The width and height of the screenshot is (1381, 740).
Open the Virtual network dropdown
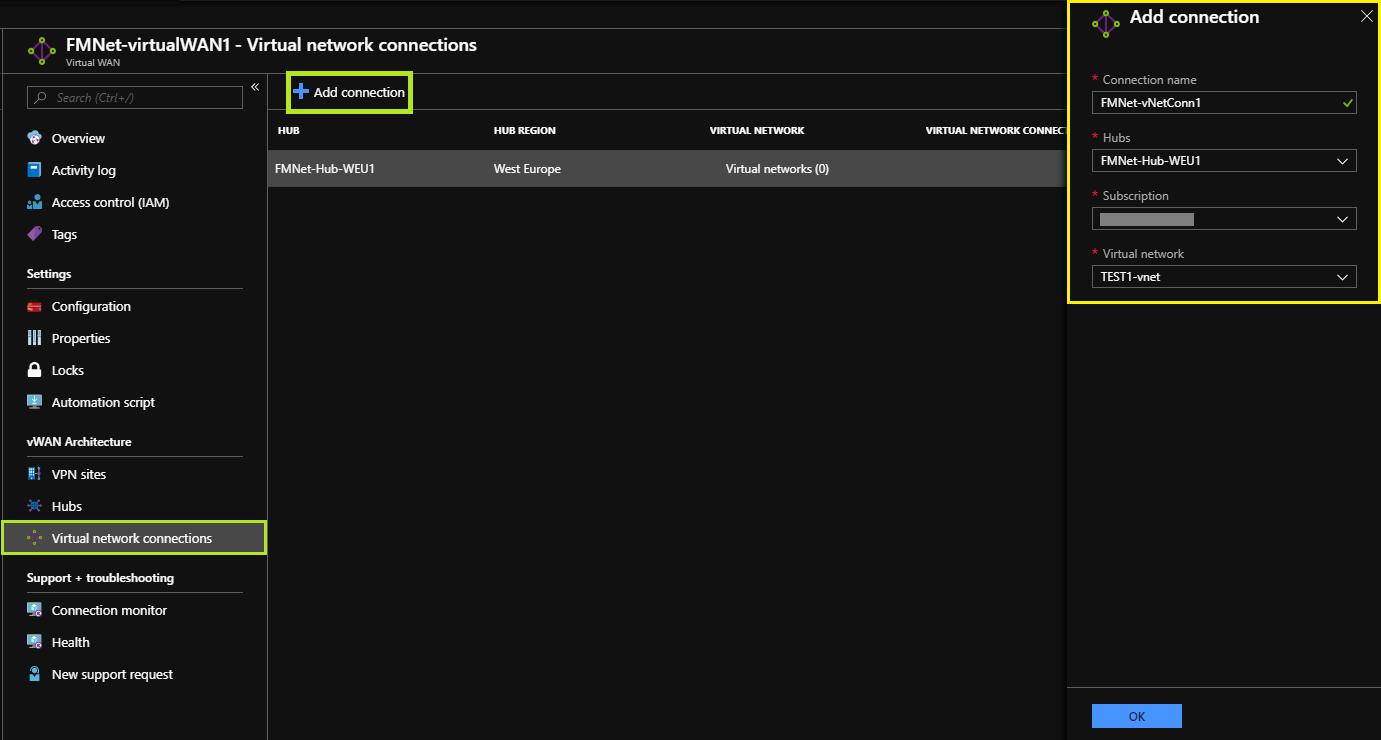click(1224, 276)
